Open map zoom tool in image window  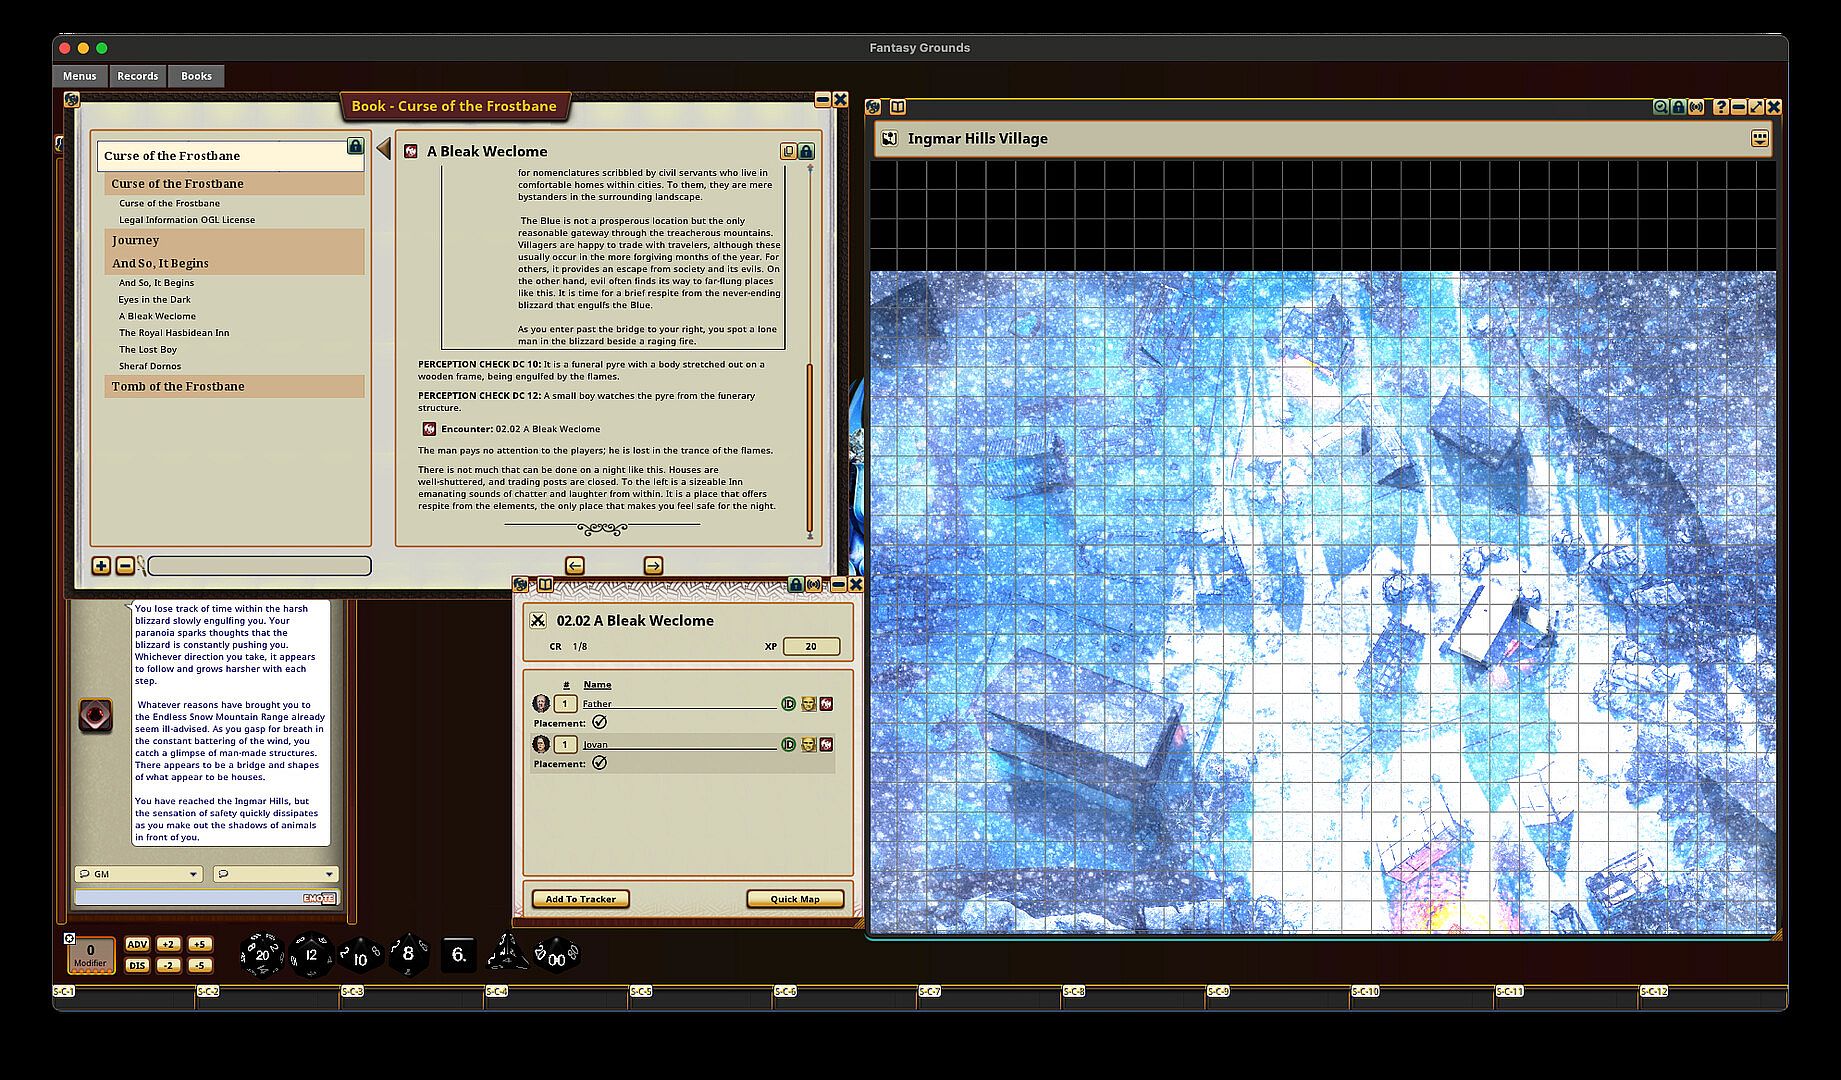click(1660, 107)
